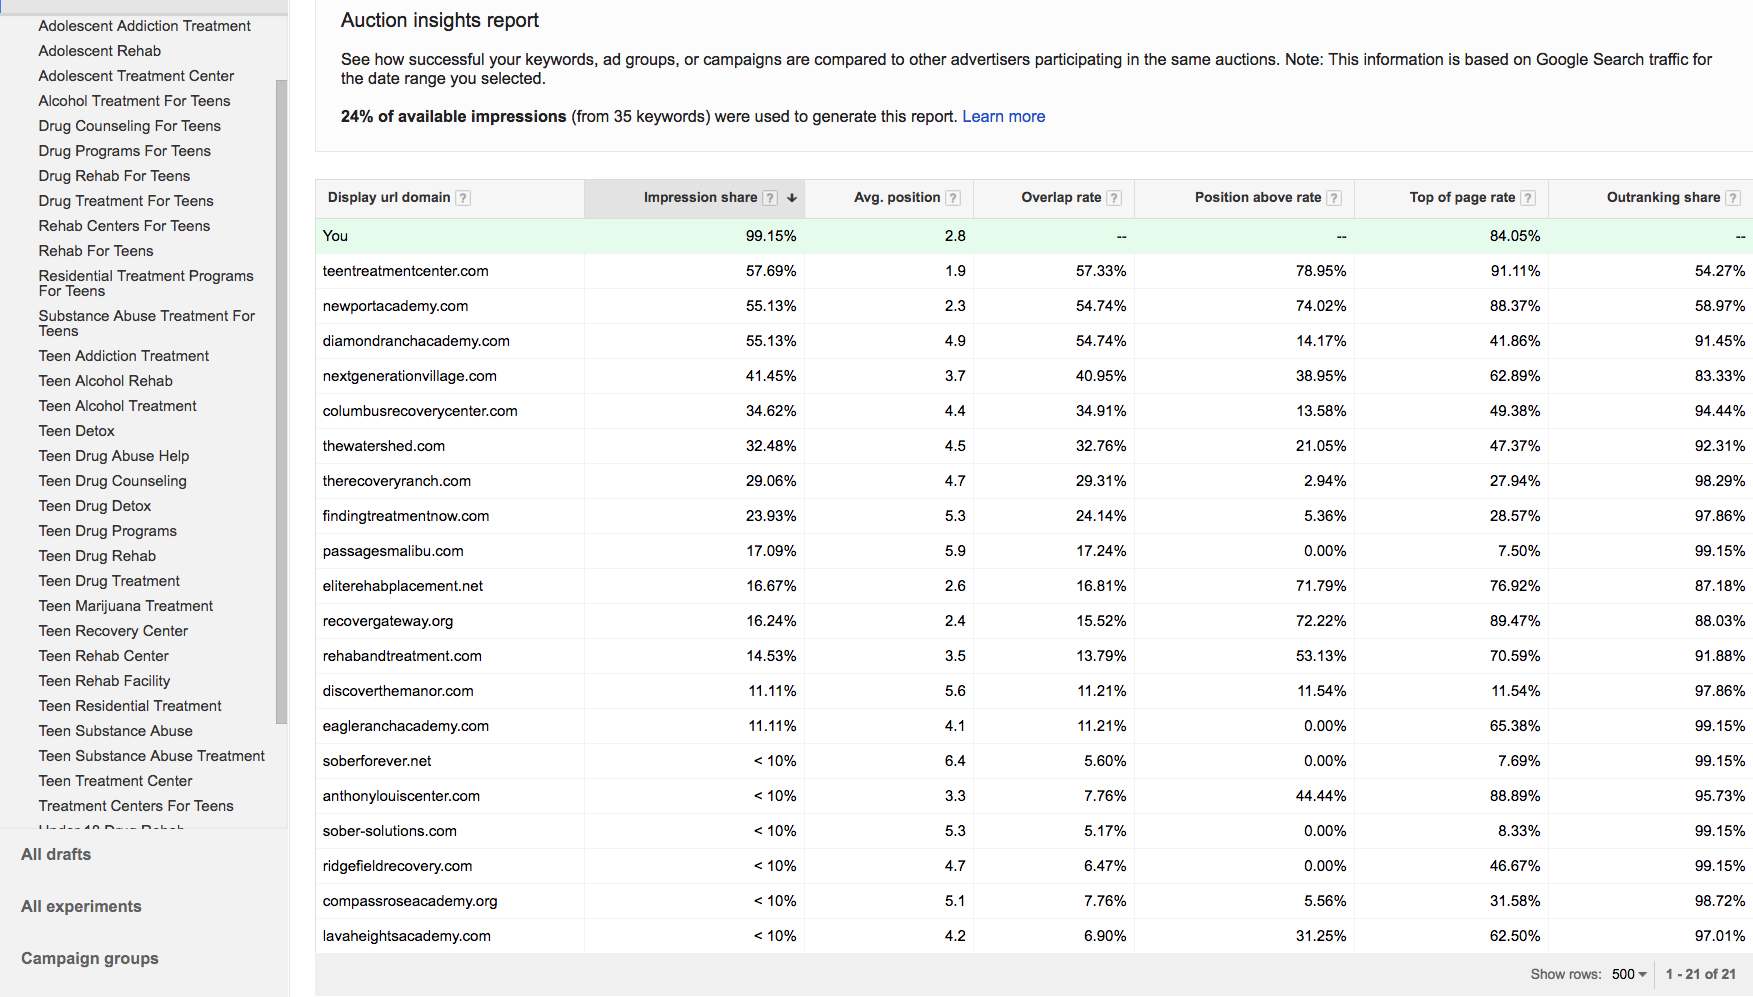Select Drug Treatment For Teens ad group
The image size is (1753, 997).
[126, 201]
